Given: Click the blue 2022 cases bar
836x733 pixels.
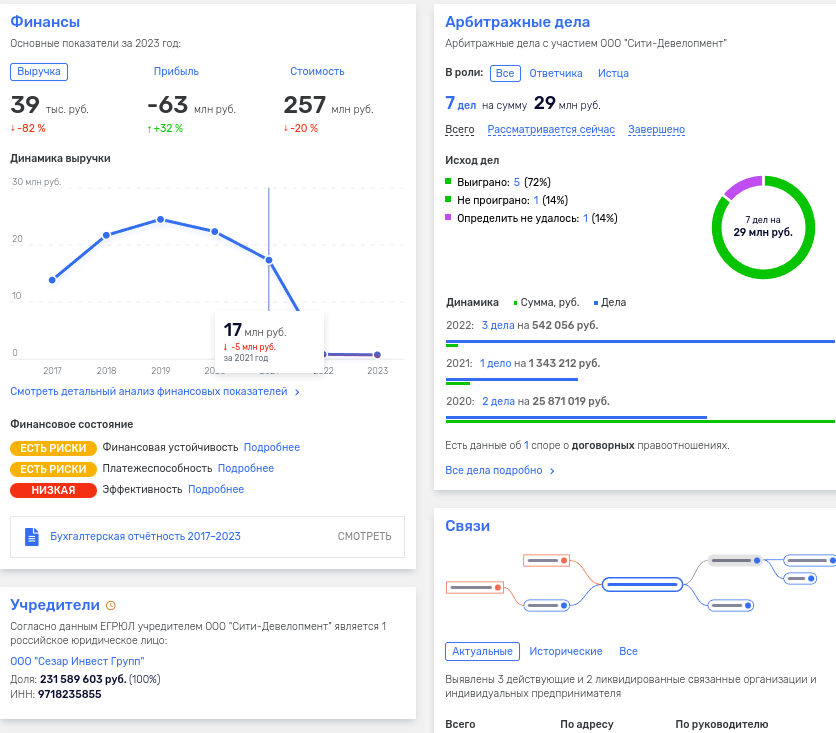Looking at the screenshot, I should (x=640, y=341).
